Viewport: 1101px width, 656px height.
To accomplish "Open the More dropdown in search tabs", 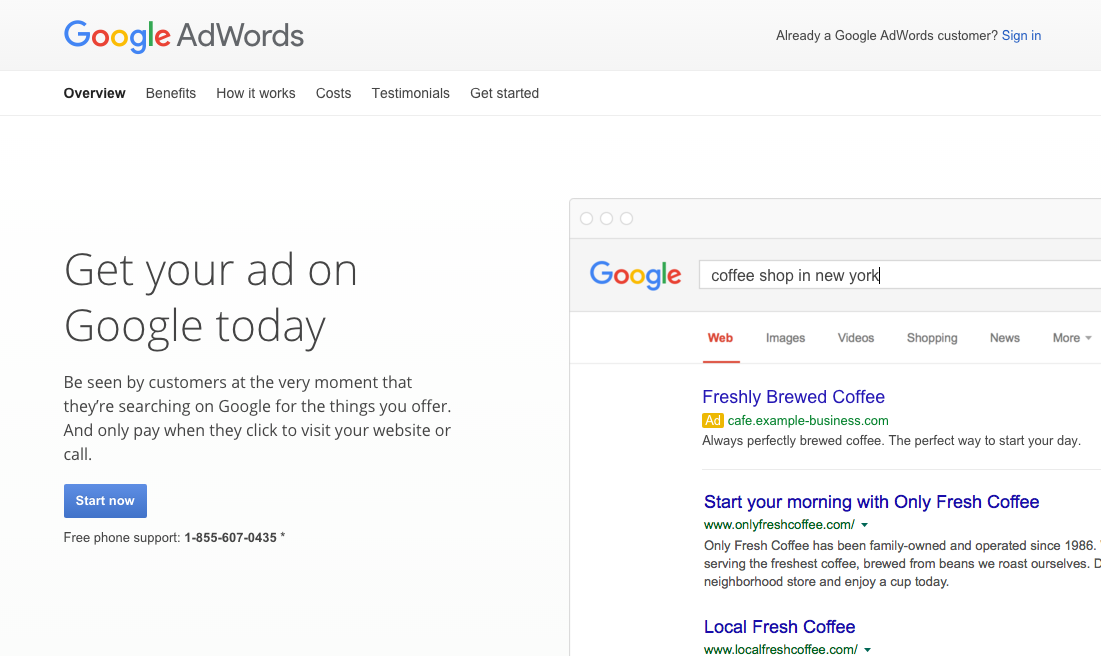I will tap(1072, 338).
